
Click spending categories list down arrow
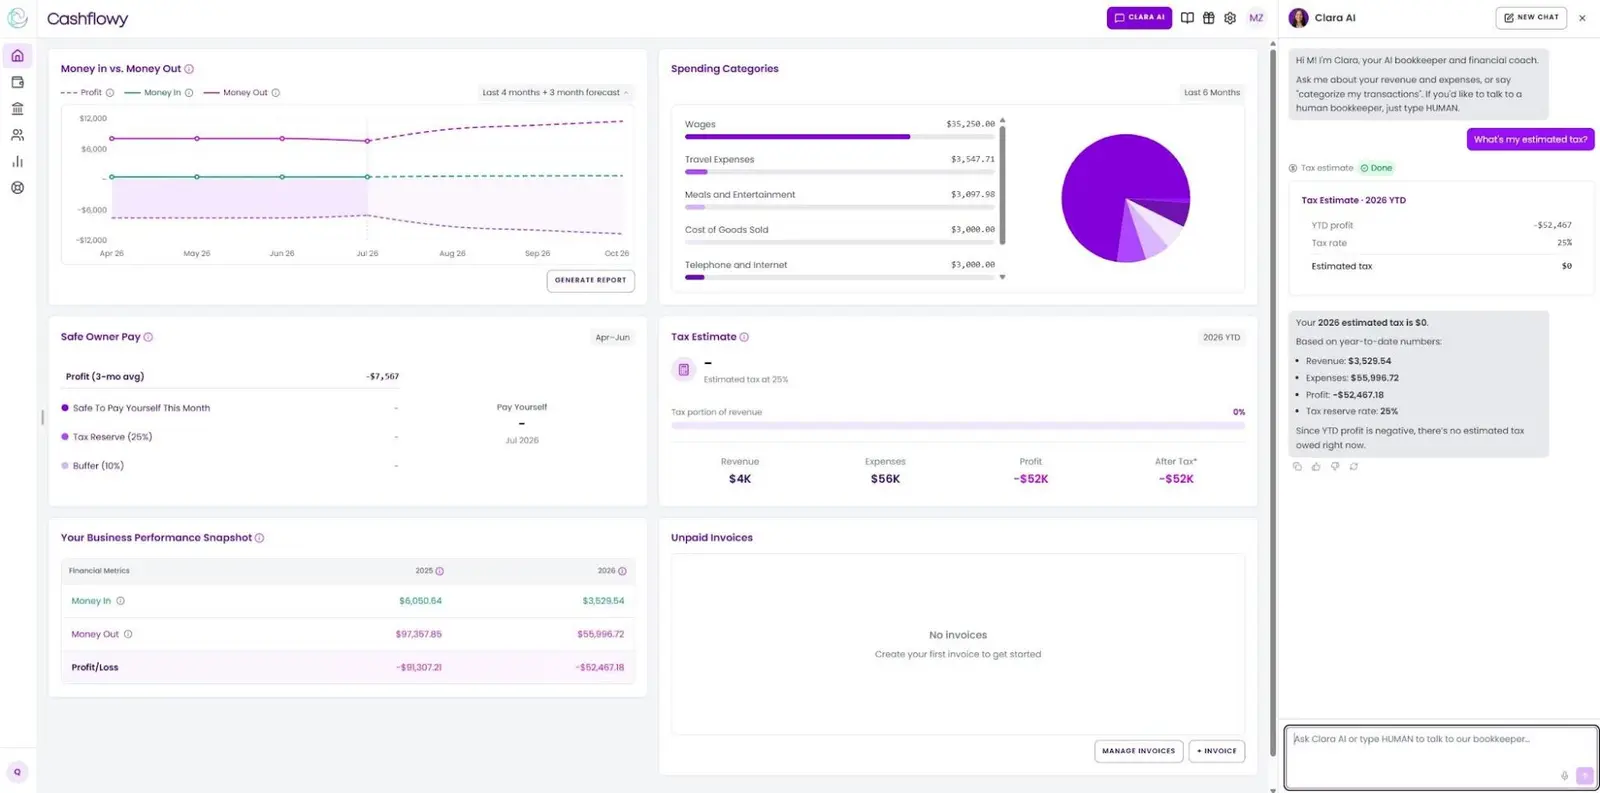[x=1002, y=277]
